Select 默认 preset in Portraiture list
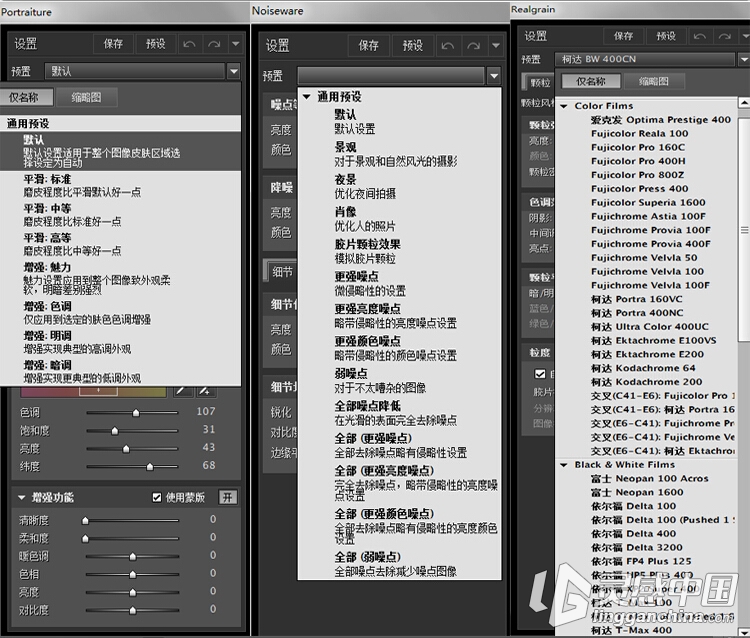Screen dimensions: 750x638 click(120, 151)
